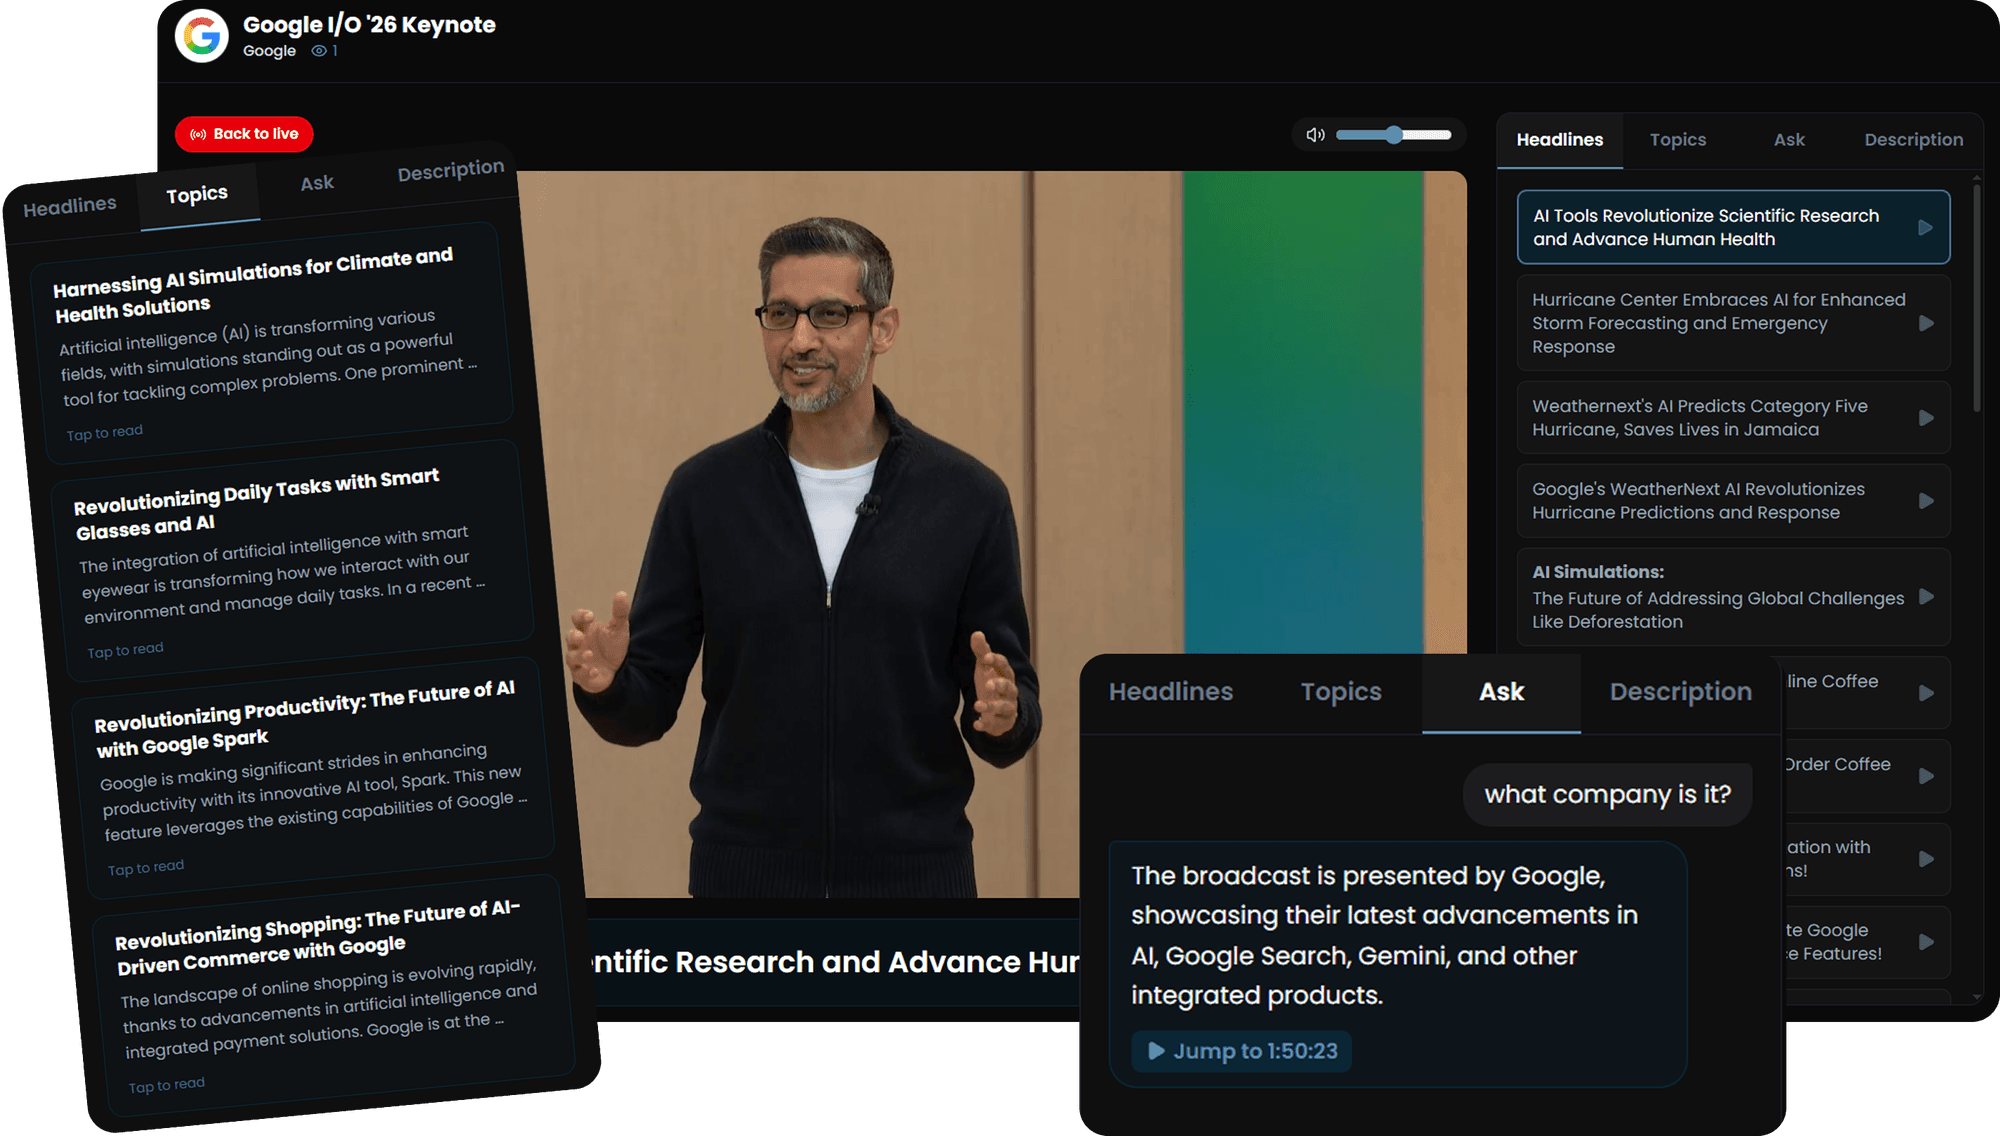Open Headlines tab in right sidebar
This screenshot has height=1136, width=2000.
tap(1559, 140)
